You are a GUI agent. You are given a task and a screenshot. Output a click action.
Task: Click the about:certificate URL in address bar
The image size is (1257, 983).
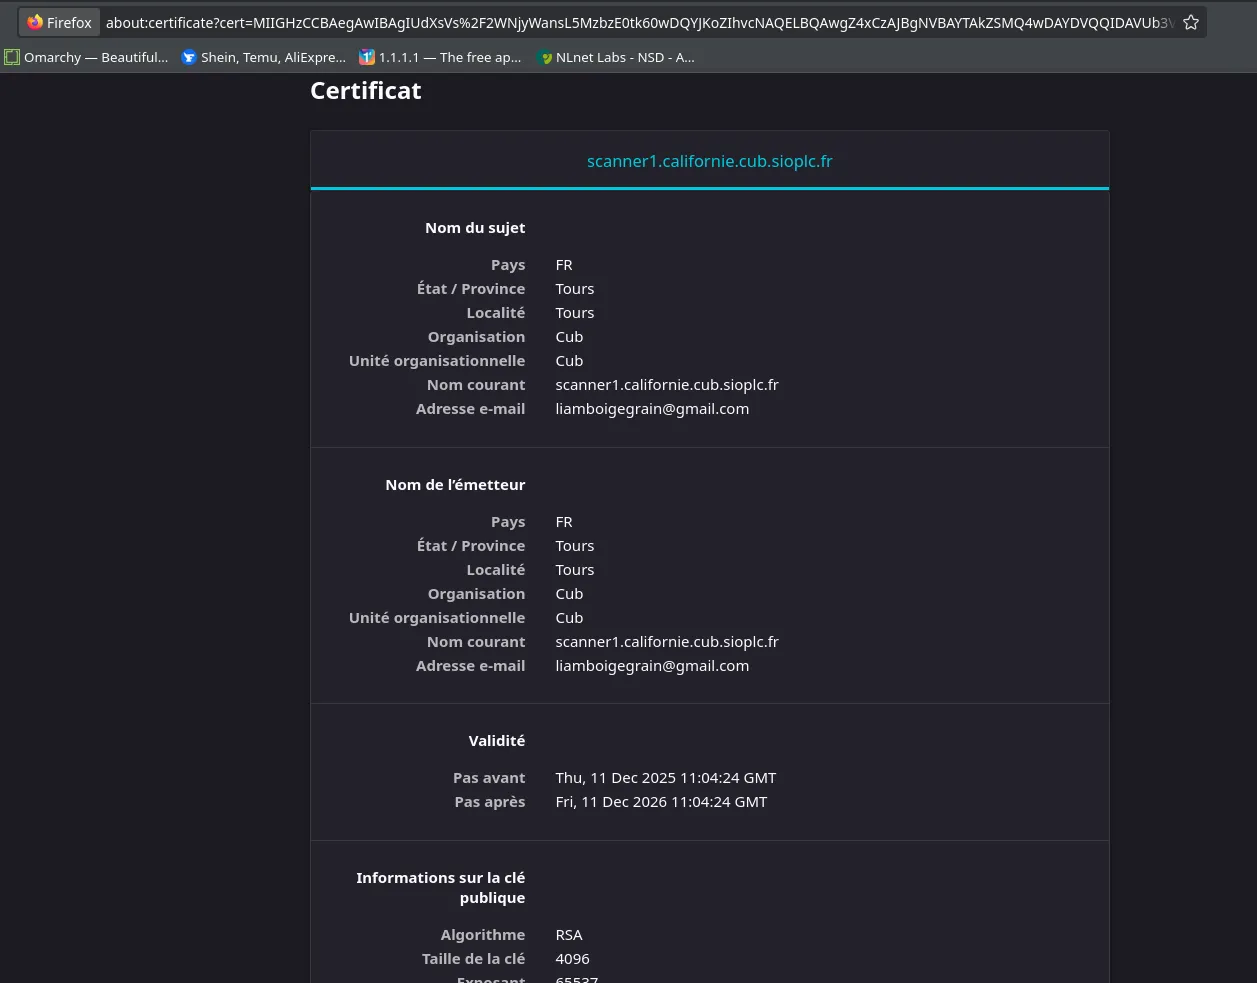640,22
